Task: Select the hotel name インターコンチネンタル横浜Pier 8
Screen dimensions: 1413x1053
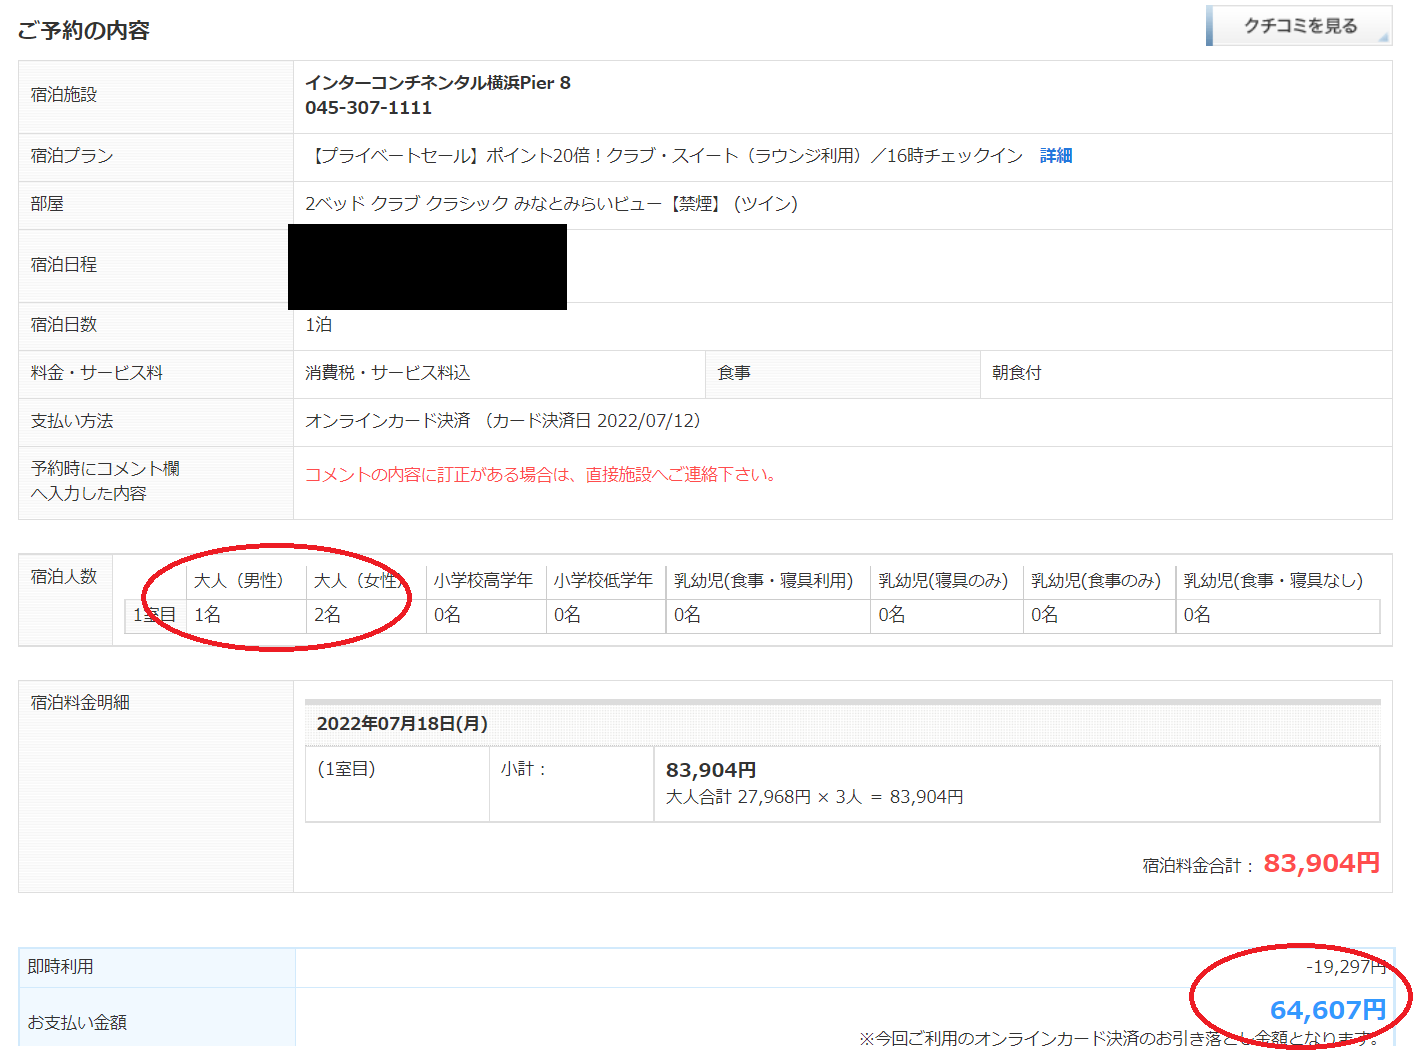Action: 438,83
